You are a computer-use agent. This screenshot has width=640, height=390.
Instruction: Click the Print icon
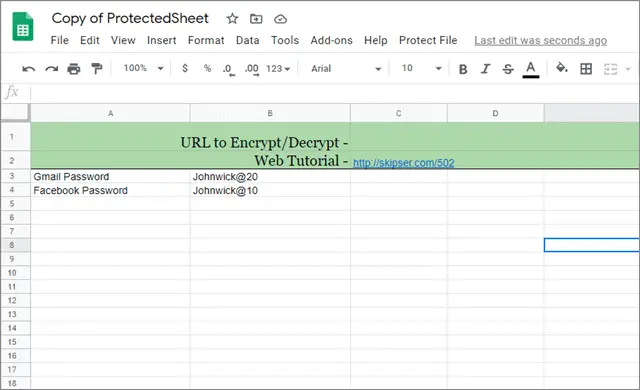click(74, 69)
